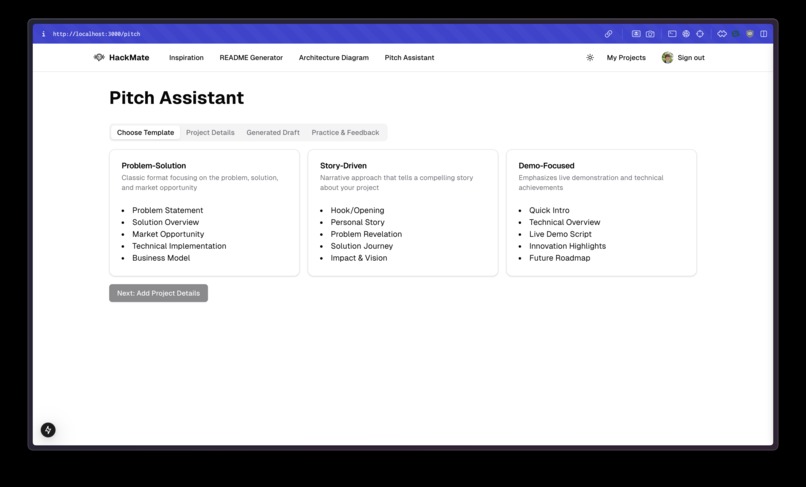Click the 'Technical Overview' bullet item
Viewport: 806px width, 487px height.
564,222
